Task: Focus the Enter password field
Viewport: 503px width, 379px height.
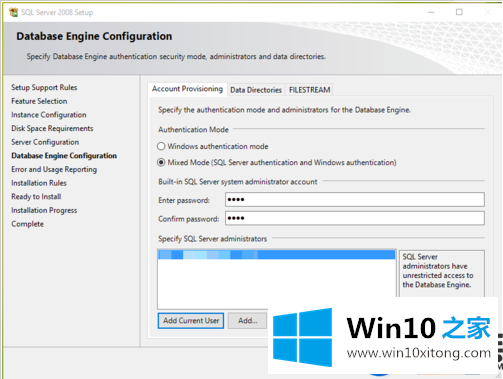Action: 355,200
